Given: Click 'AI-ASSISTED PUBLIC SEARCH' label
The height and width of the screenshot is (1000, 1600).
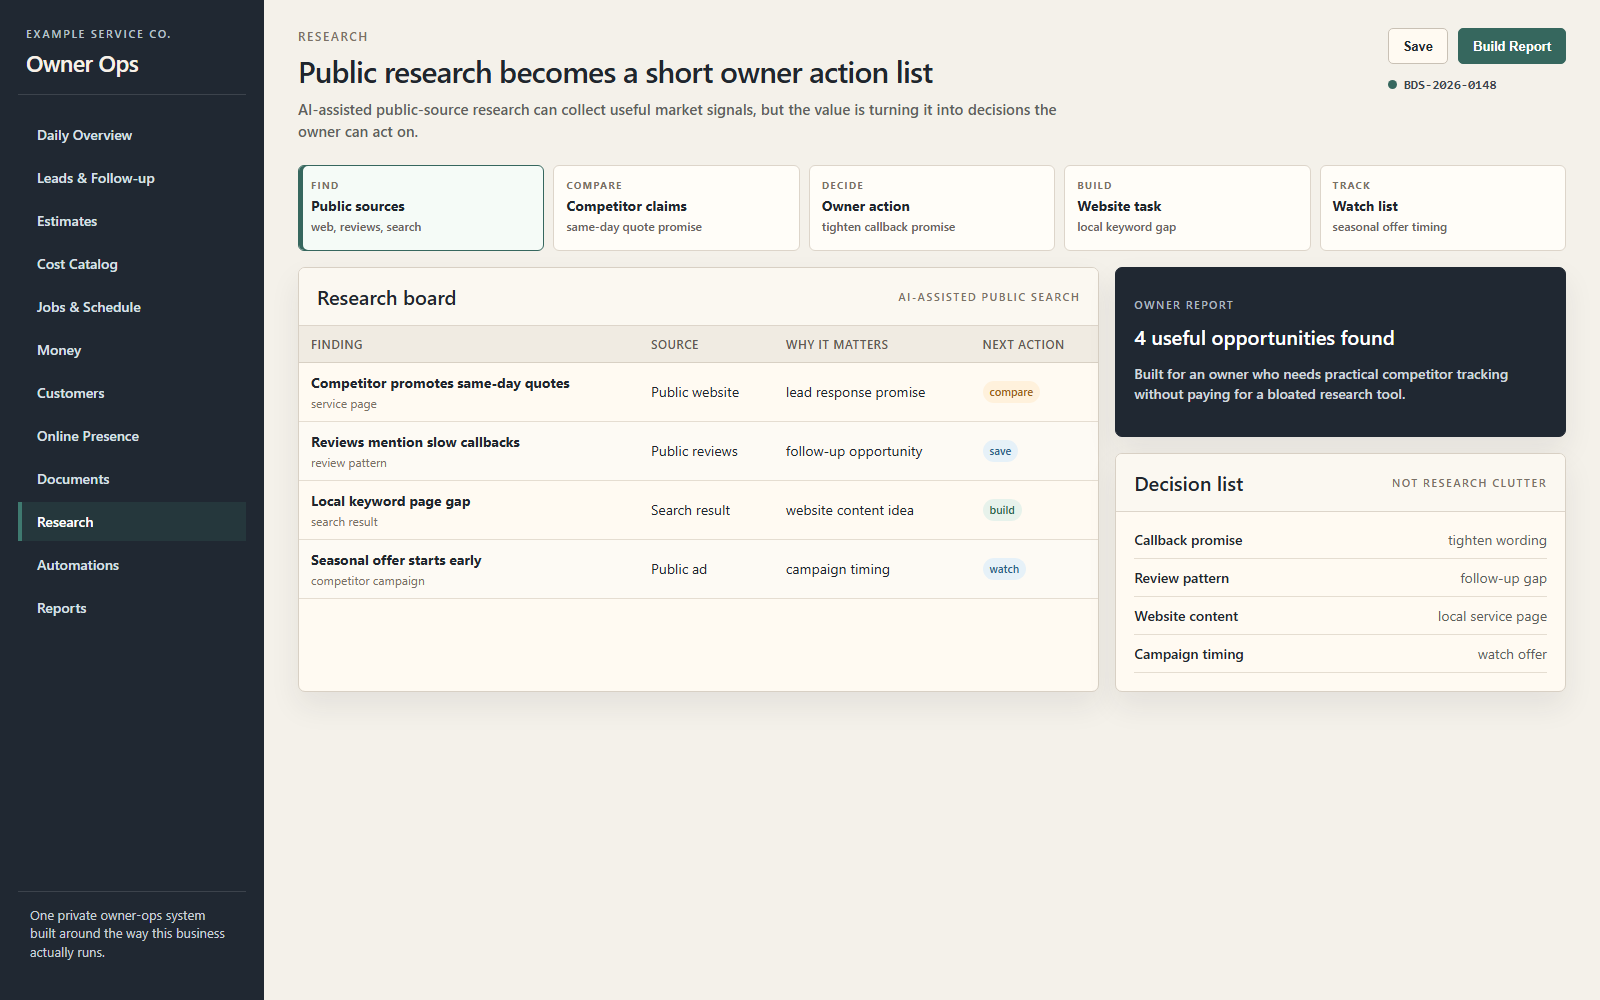Looking at the screenshot, I should click(x=989, y=297).
